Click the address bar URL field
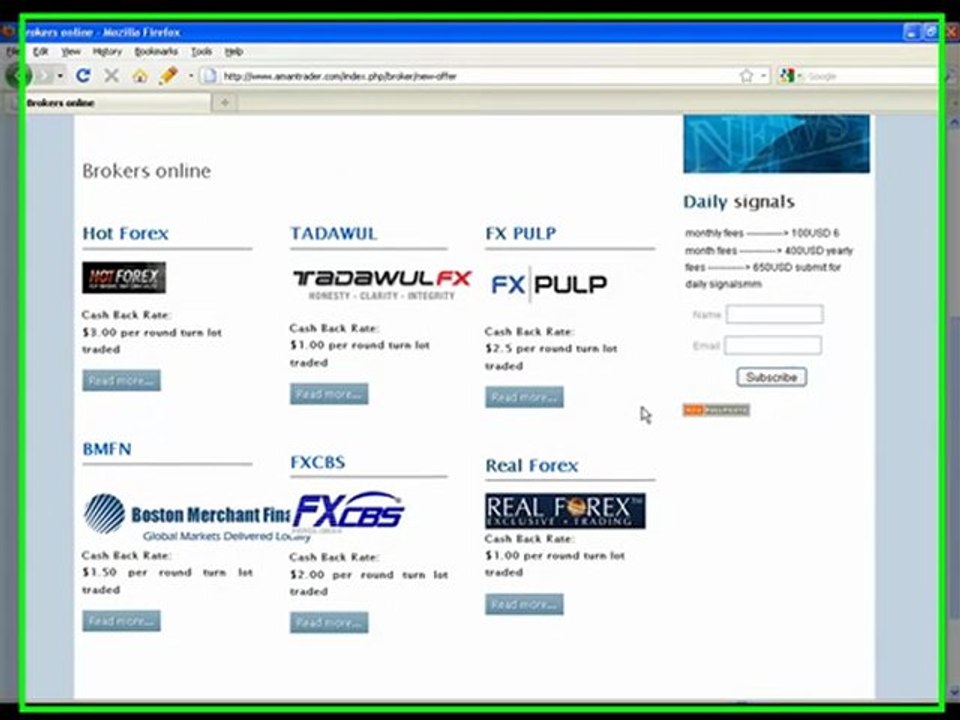The image size is (960, 720). [478, 76]
